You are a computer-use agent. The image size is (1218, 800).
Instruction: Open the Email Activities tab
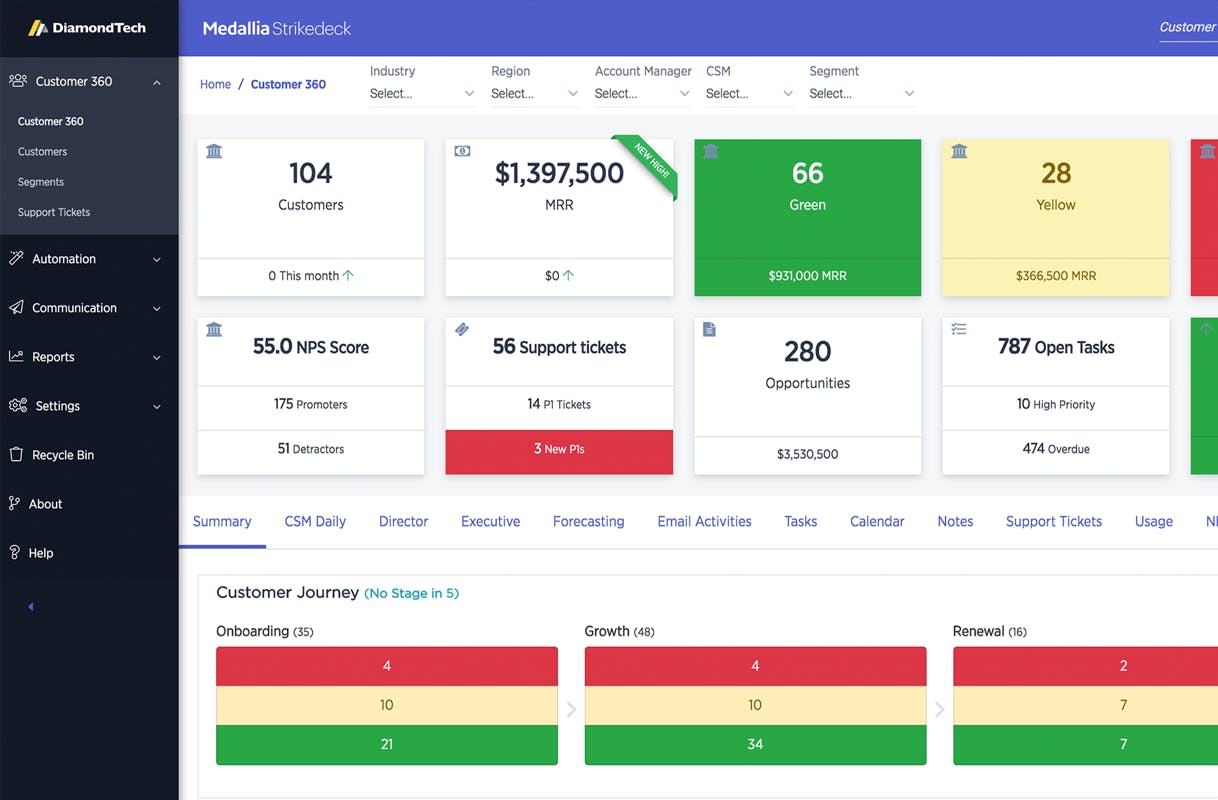point(704,521)
